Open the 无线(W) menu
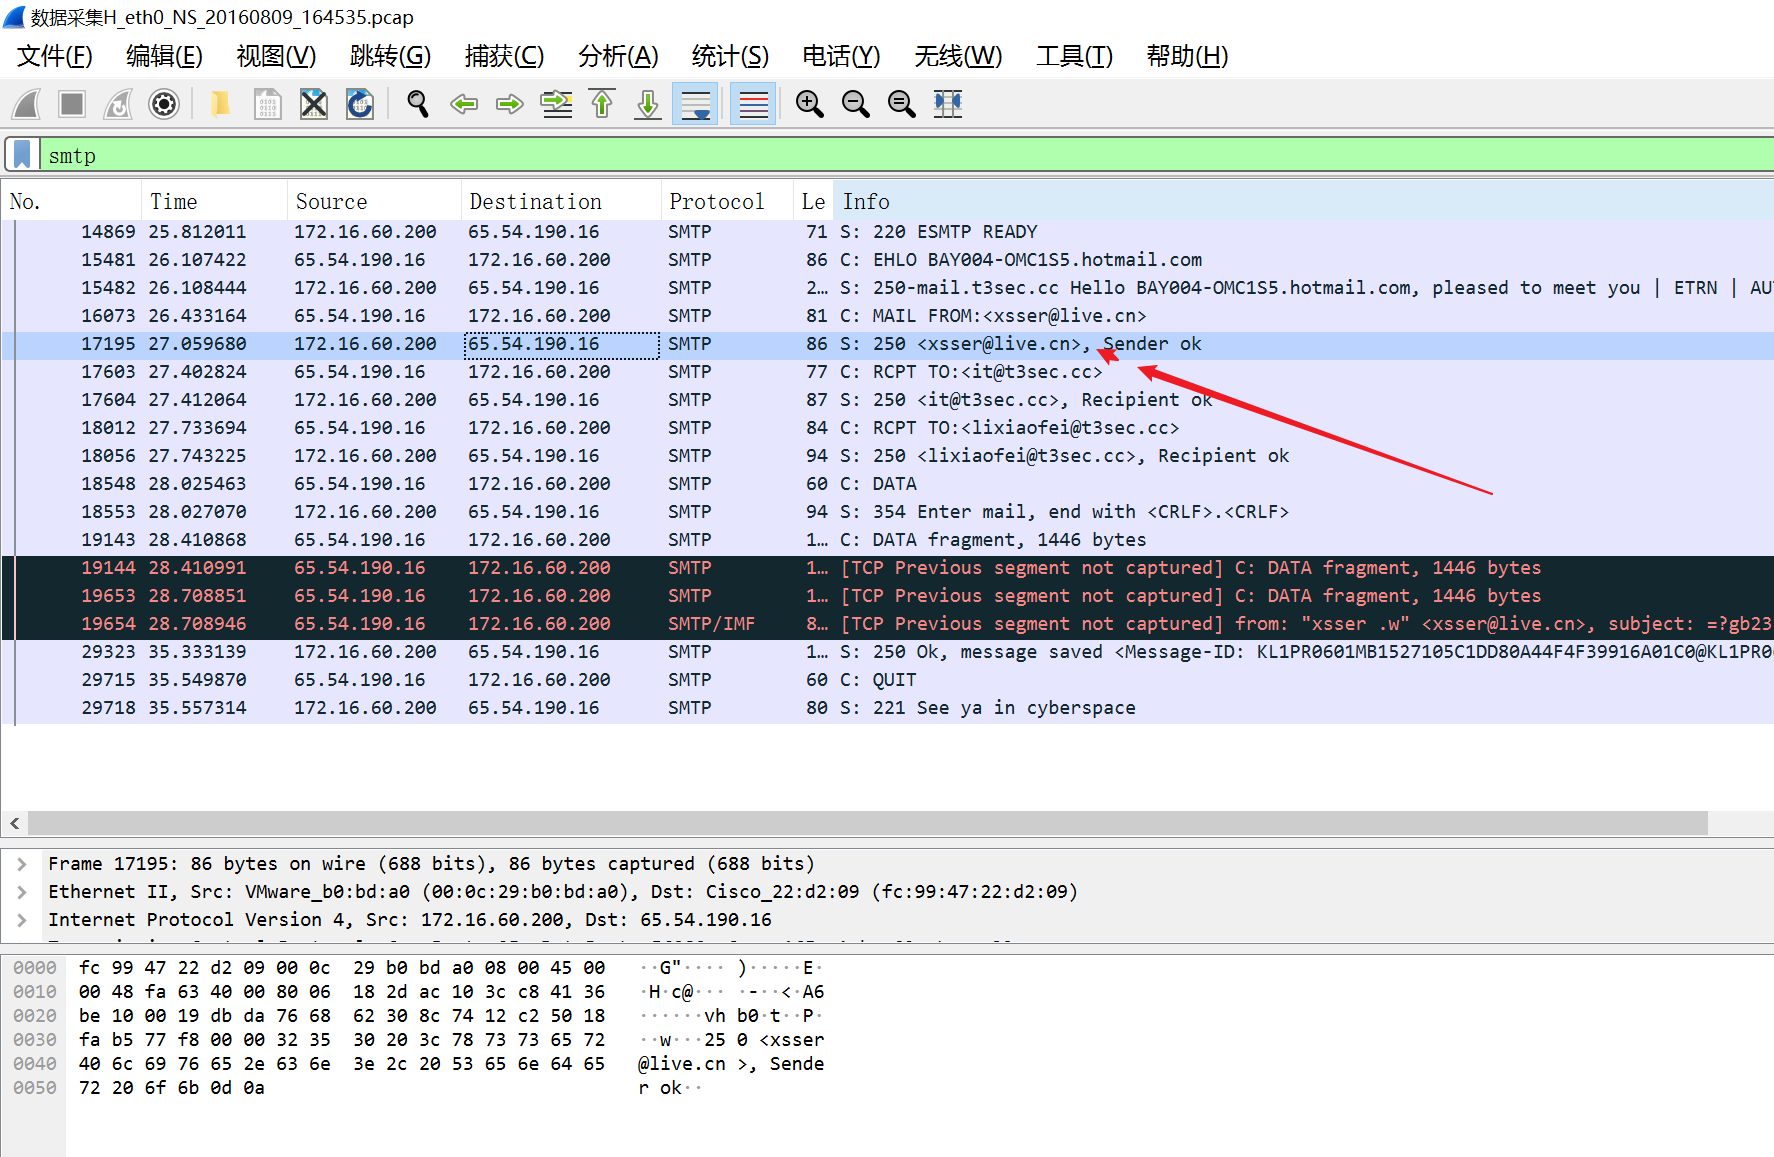 958,56
